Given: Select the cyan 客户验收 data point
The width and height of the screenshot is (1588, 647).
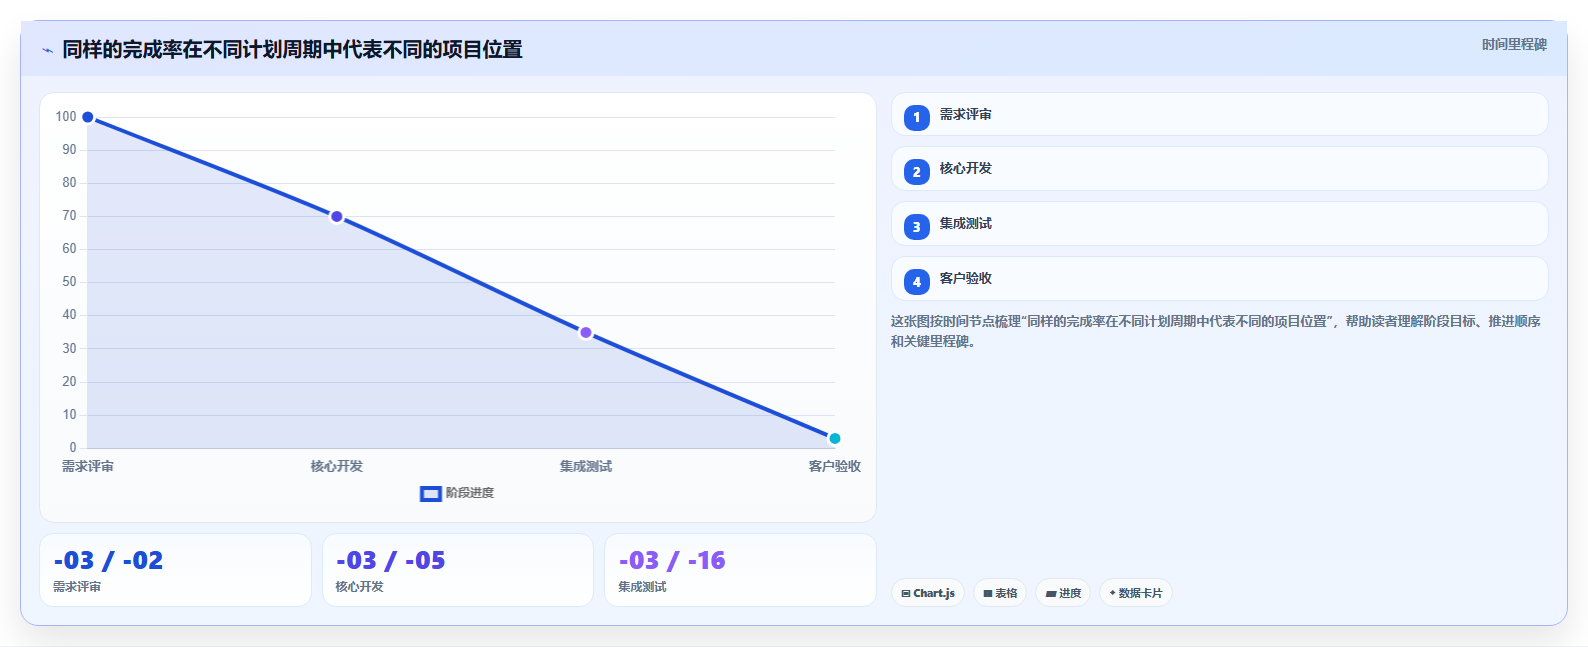Looking at the screenshot, I should [835, 438].
